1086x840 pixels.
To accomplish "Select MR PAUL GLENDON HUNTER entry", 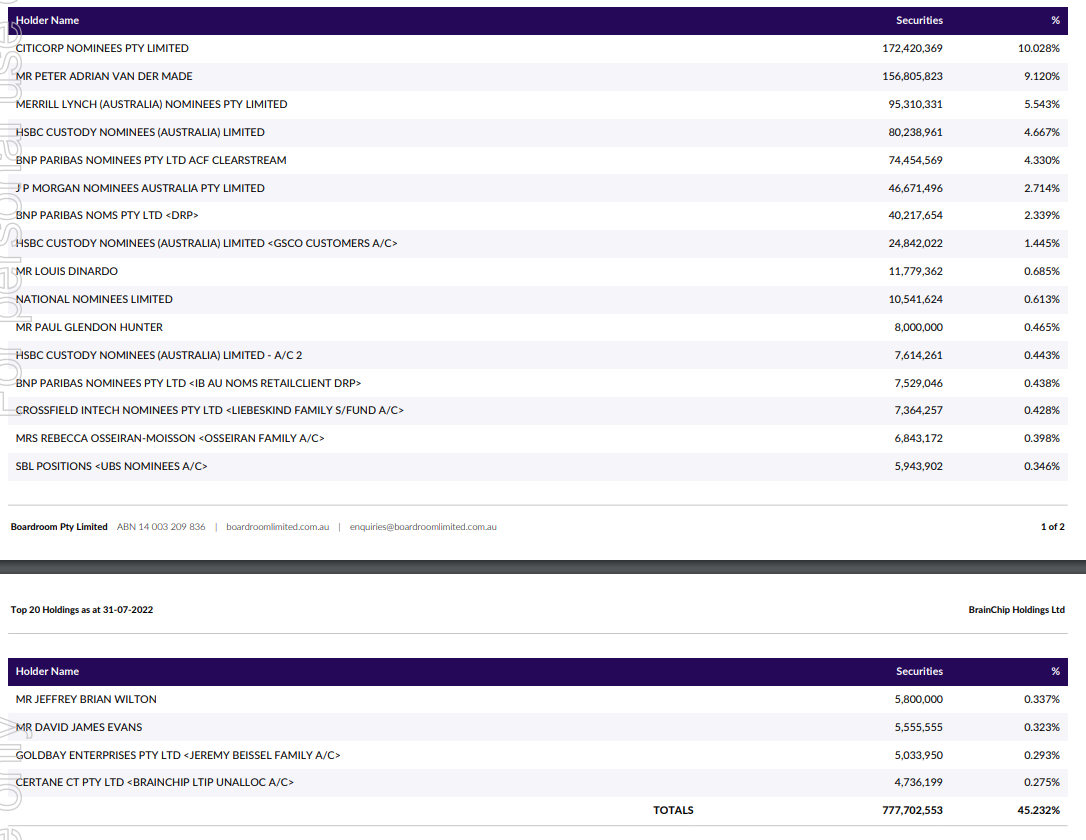I will pyautogui.click(x=89, y=327).
